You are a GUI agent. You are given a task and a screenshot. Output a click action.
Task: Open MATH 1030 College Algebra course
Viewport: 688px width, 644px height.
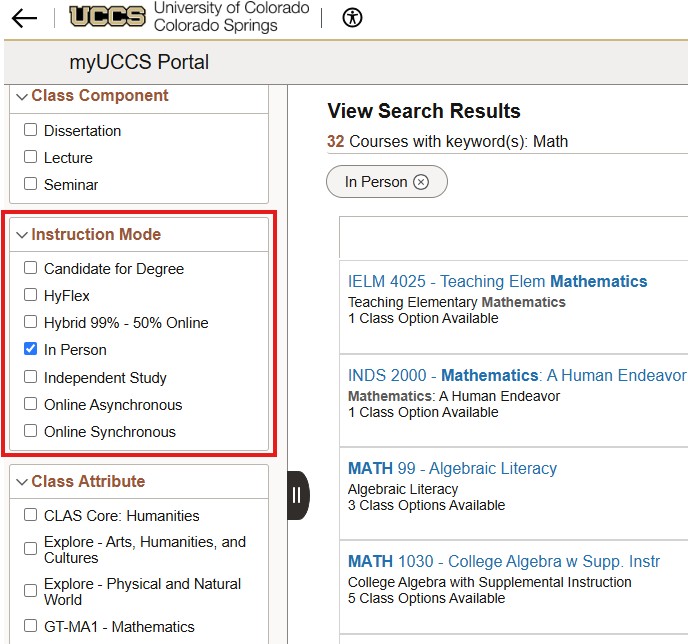[503, 562]
